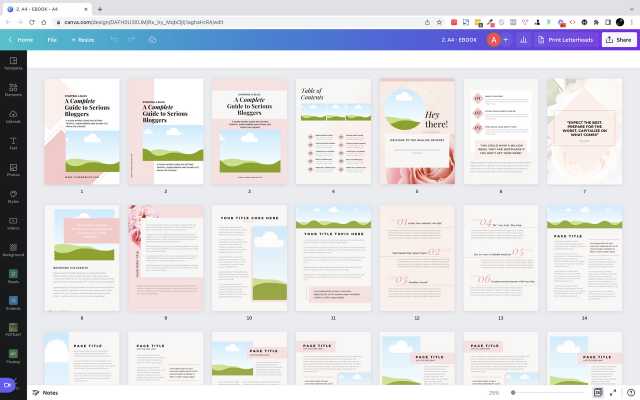Image resolution: width=640 pixels, height=400 pixels.
Task: Go back to Home
Action: click(21, 40)
